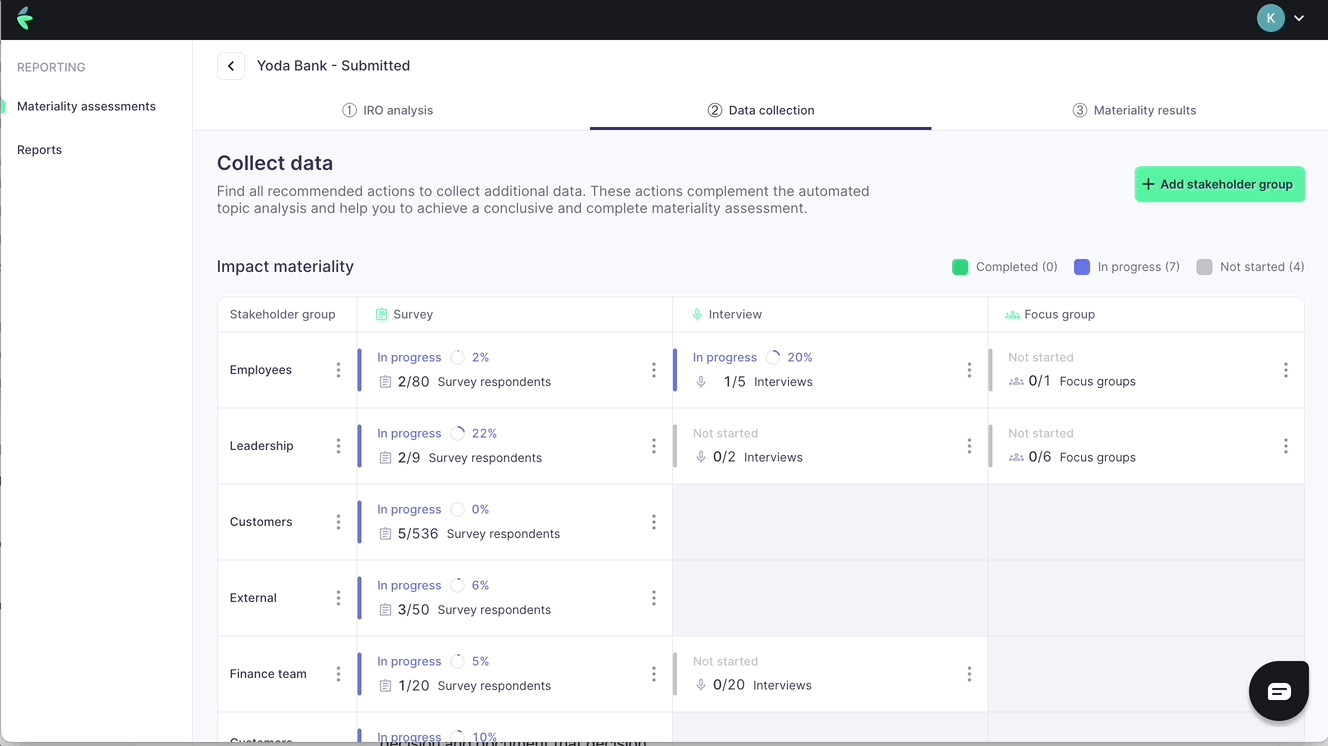Click the 2/9 survey respondents clipboard icon
1328x746 pixels.
(385, 458)
